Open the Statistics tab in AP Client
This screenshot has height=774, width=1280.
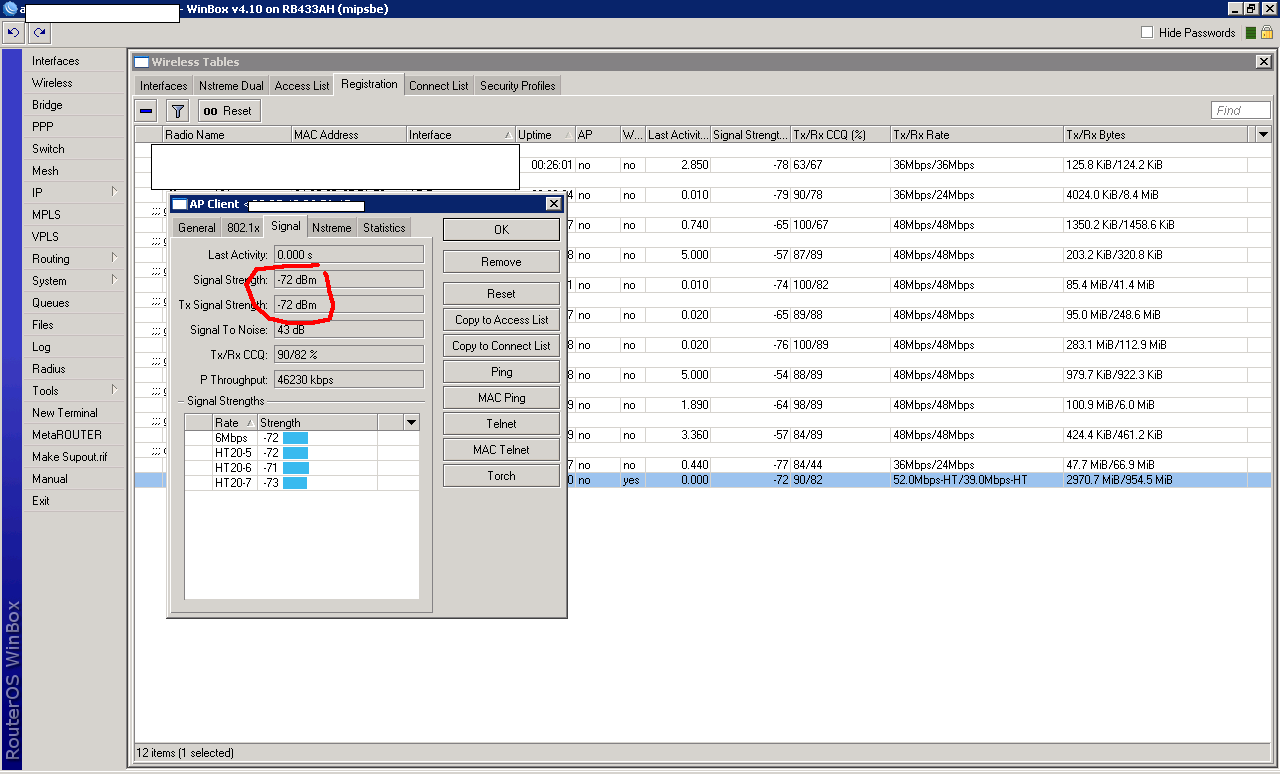(384, 228)
